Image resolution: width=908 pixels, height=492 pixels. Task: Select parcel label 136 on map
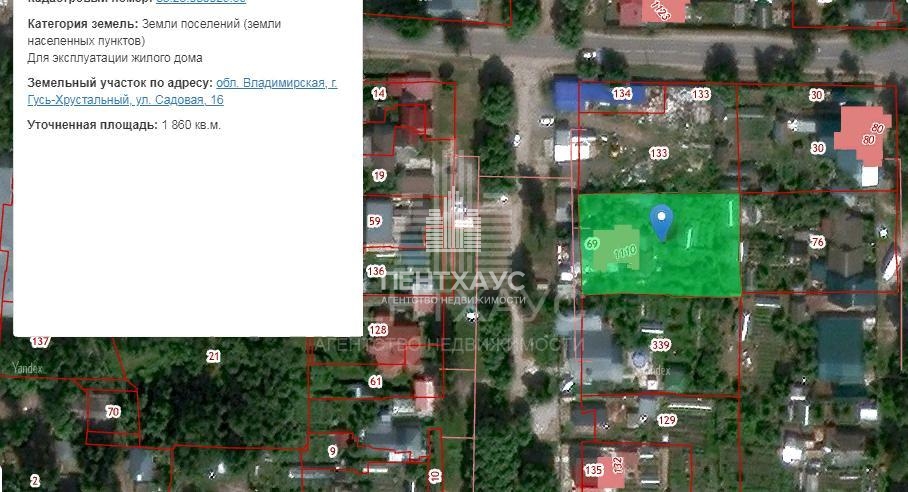376,270
